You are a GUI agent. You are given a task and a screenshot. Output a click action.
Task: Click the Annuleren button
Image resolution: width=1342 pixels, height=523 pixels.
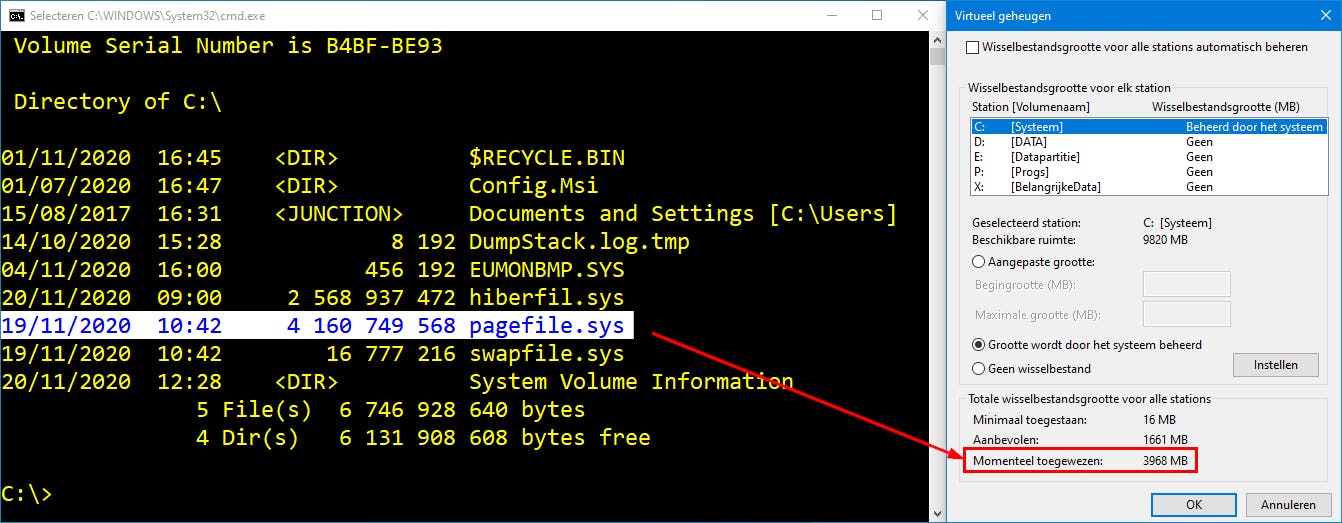tap(1288, 504)
